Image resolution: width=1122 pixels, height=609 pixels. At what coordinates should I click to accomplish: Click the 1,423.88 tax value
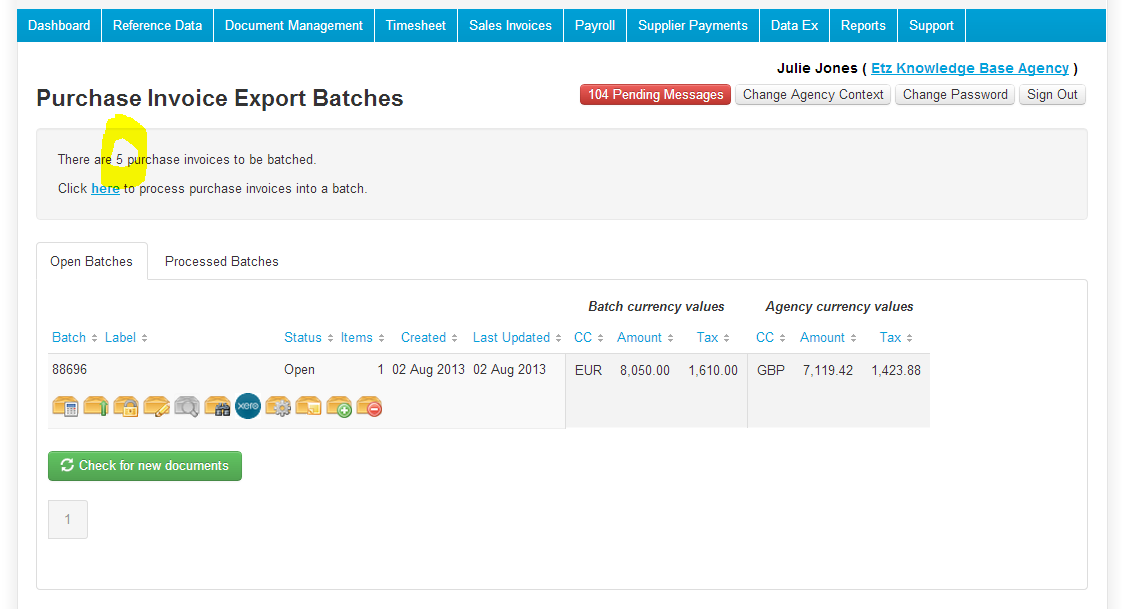(896, 371)
